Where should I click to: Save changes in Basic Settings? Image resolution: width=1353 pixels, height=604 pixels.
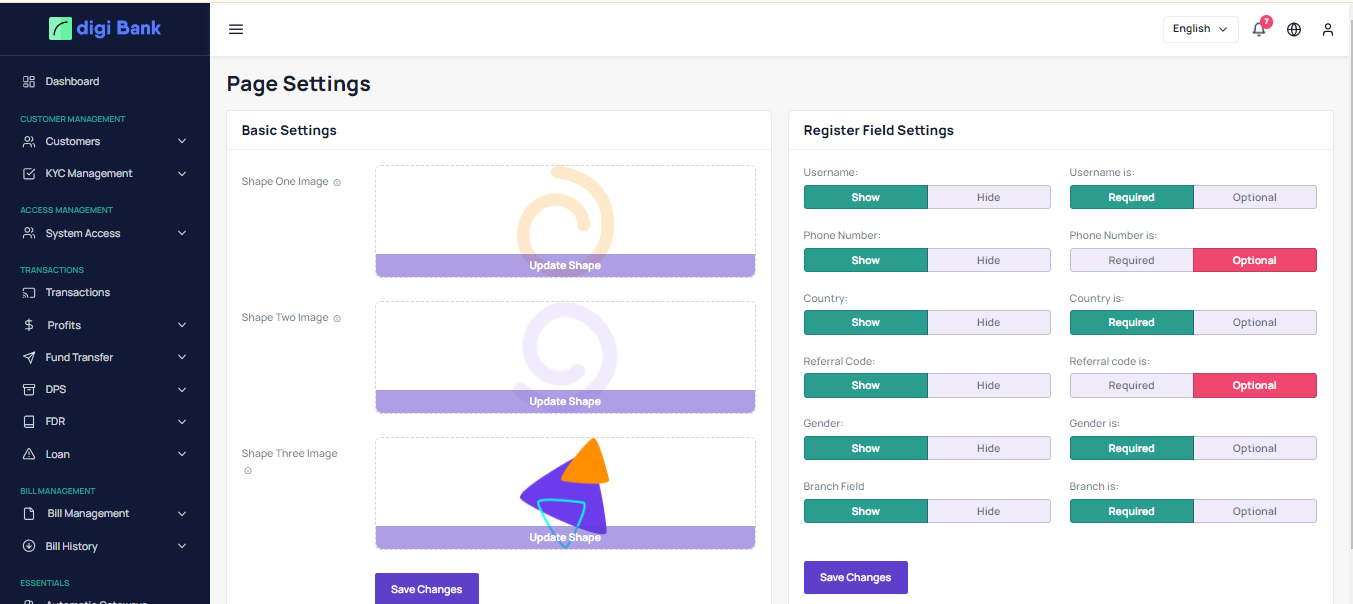pyautogui.click(x=426, y=589)
